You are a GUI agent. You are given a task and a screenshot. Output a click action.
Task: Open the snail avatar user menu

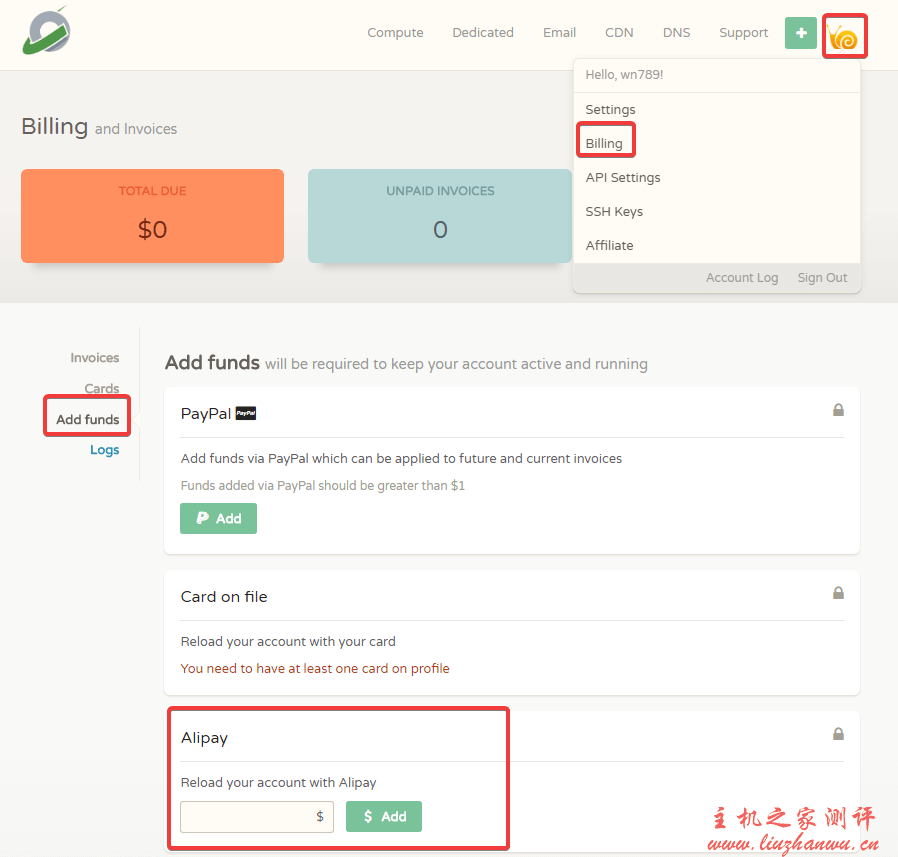pyautogui.click(x=844, y=38)
